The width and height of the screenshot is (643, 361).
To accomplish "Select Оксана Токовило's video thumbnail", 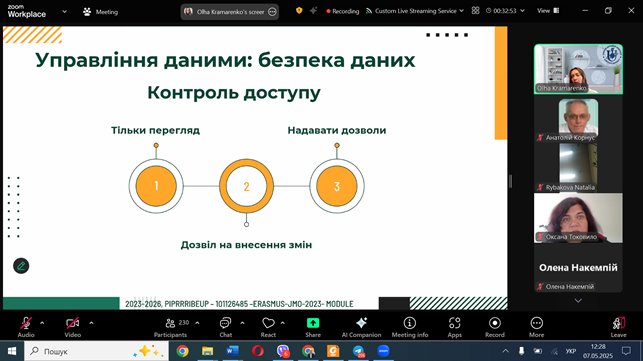I will (578, 218).
